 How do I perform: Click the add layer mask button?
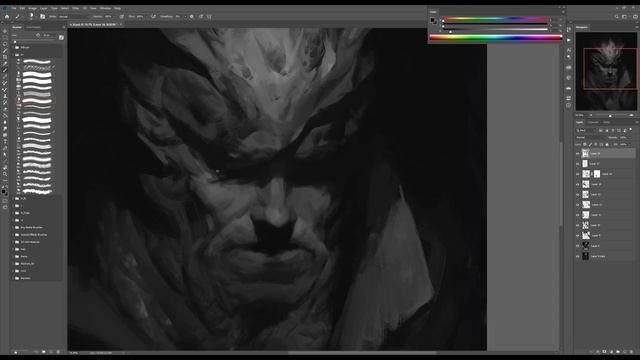click(604, 351)
